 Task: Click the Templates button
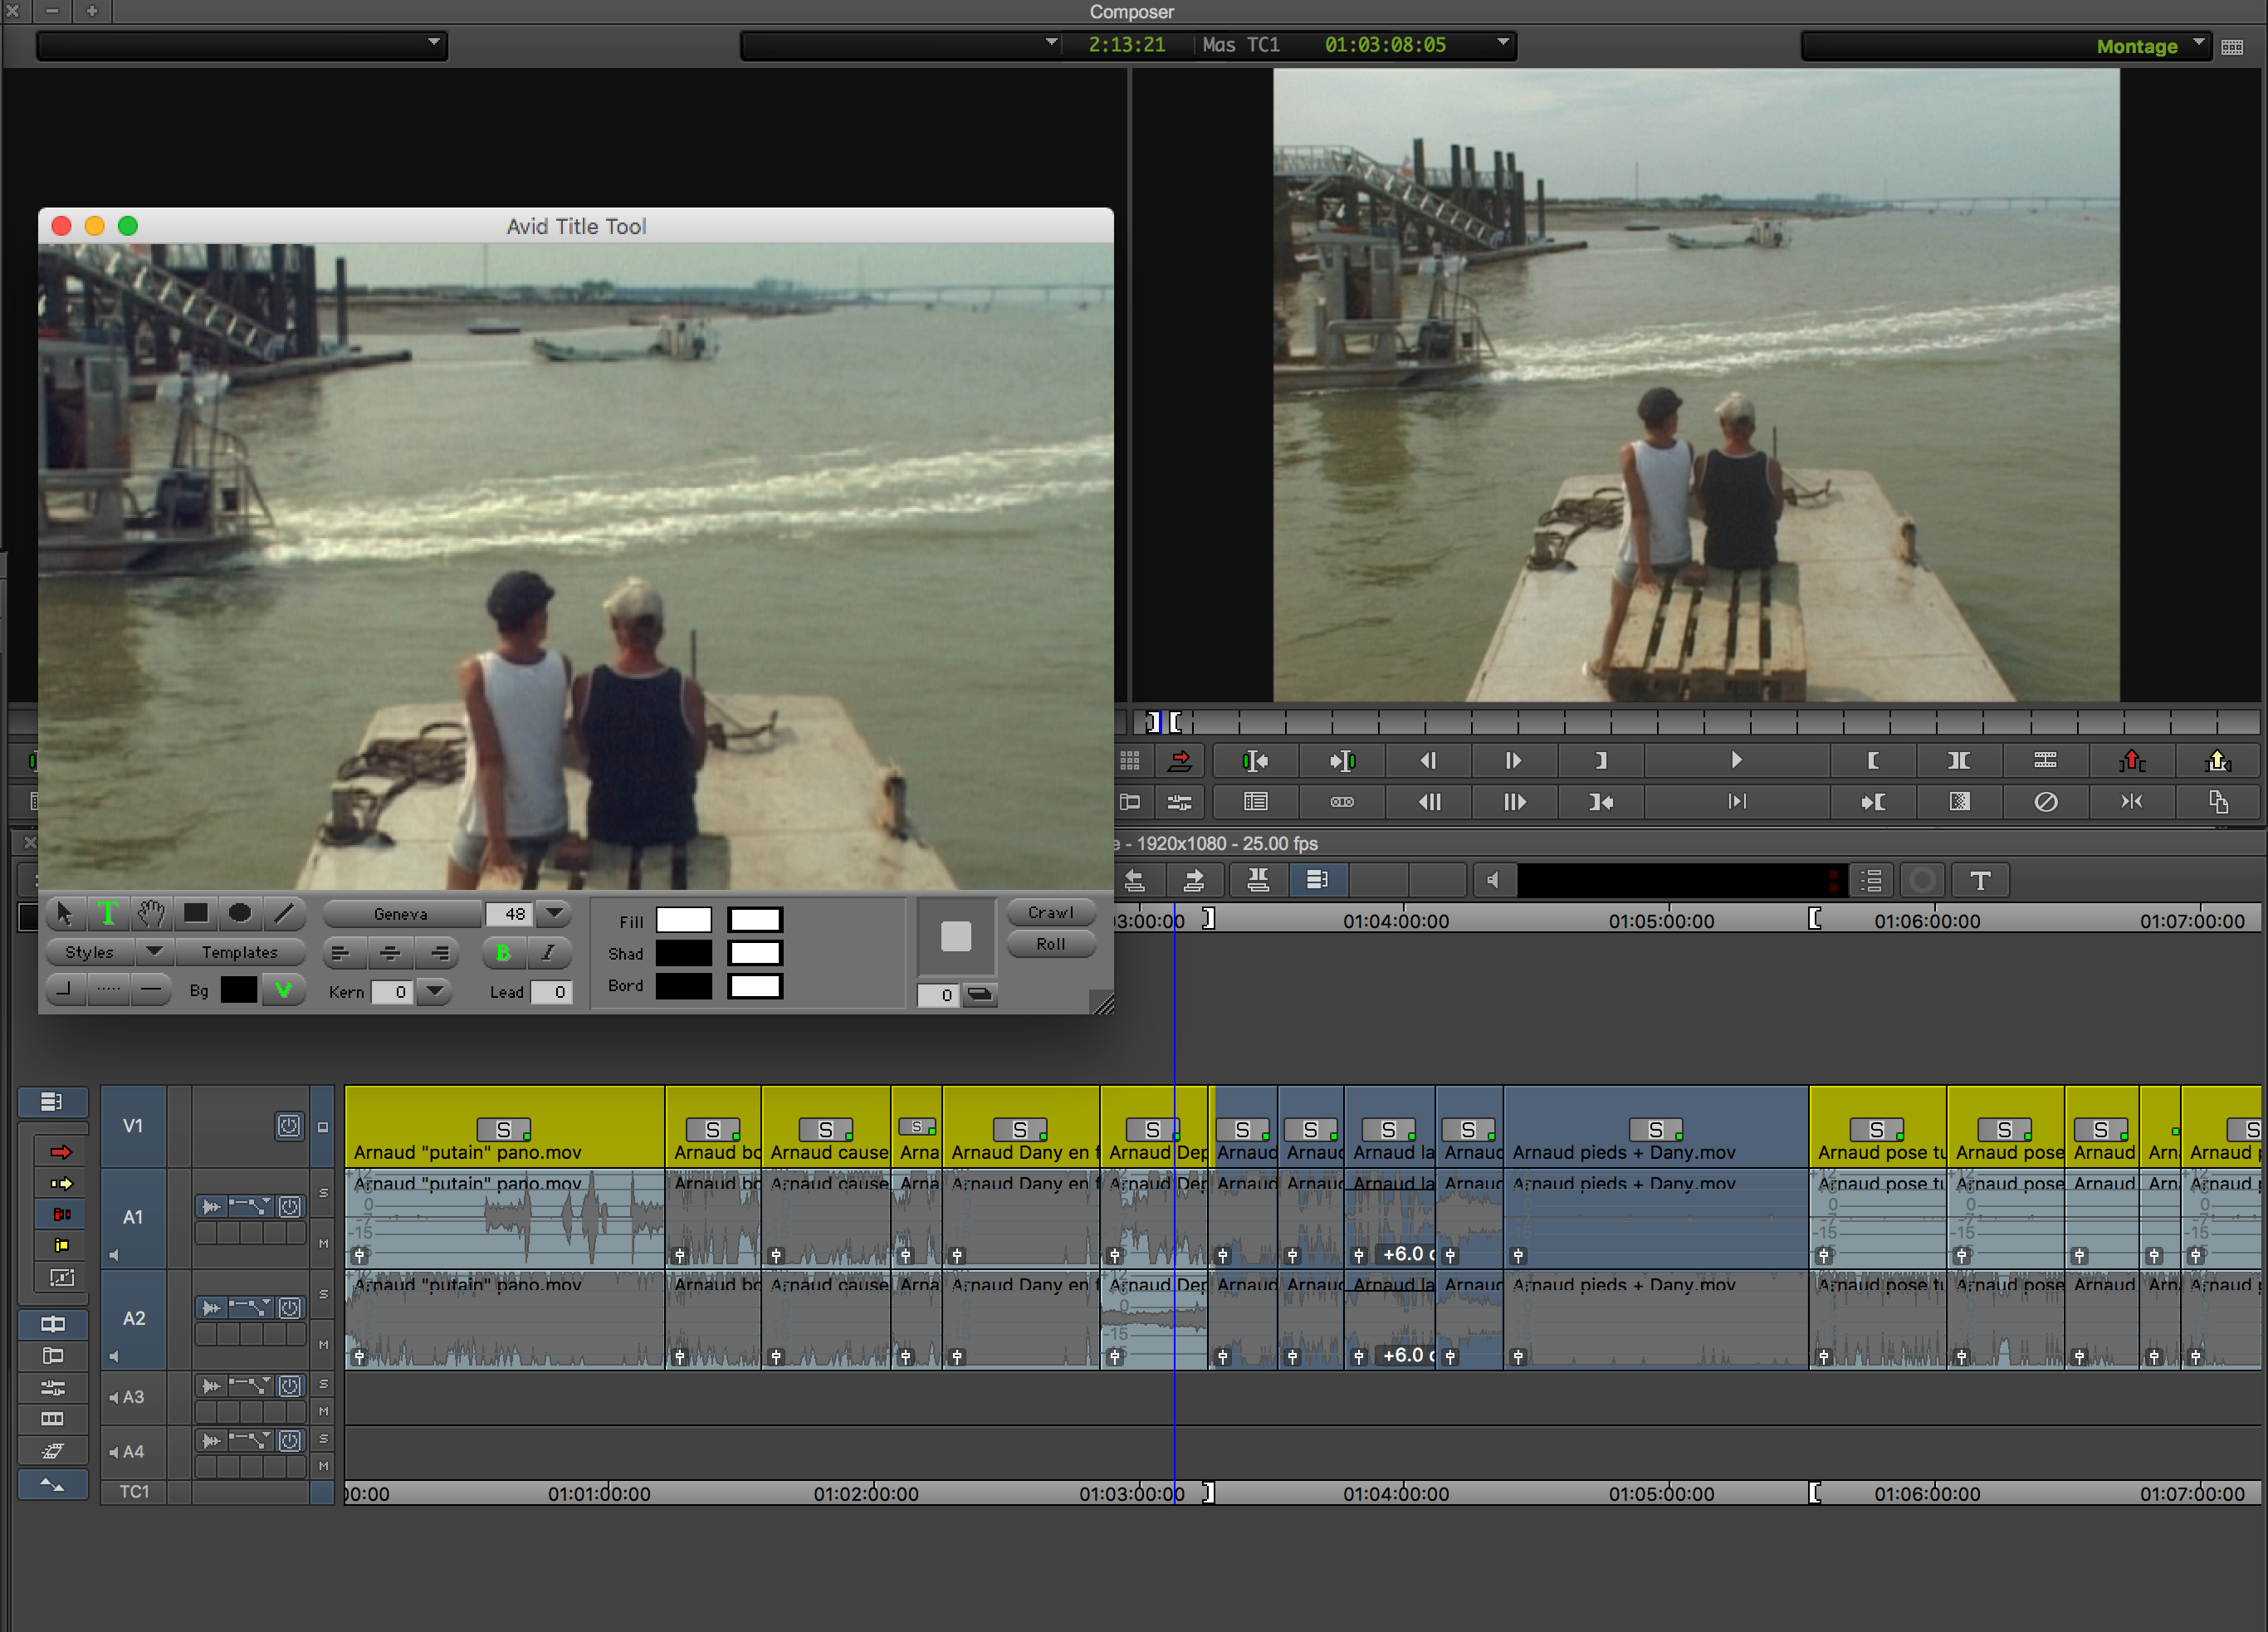[240, 952]
